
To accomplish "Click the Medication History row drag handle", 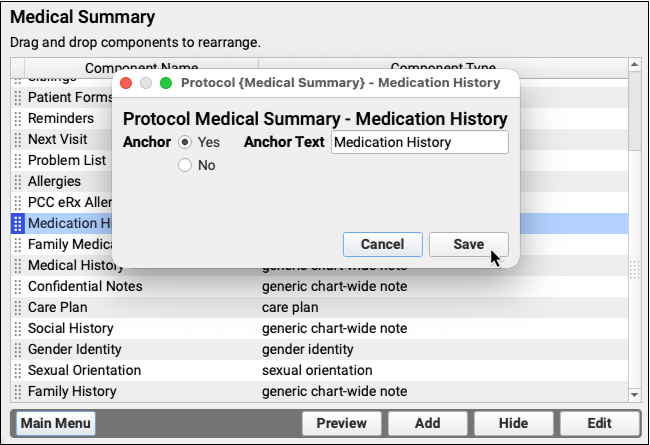I will tap(18, 224).
